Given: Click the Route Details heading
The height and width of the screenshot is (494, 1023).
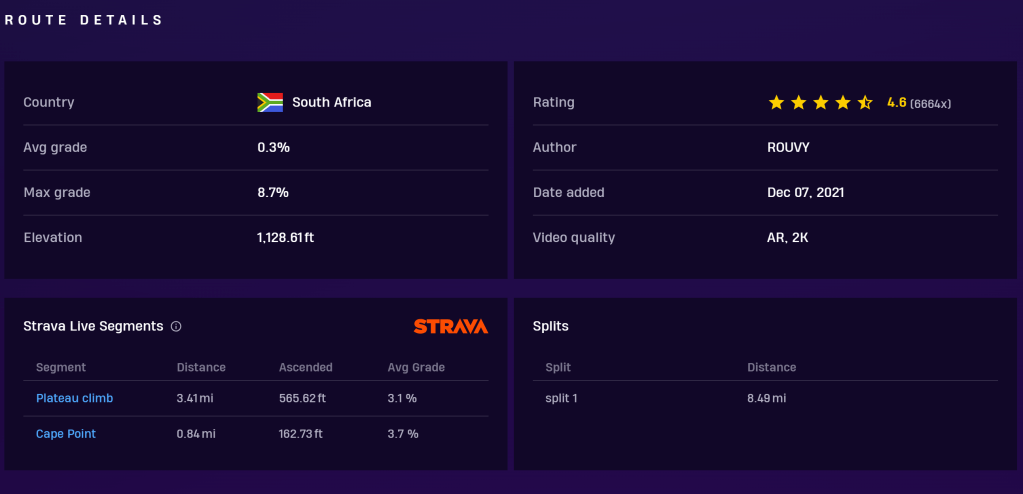Looking at the screenshot, I should coord(84,20).
